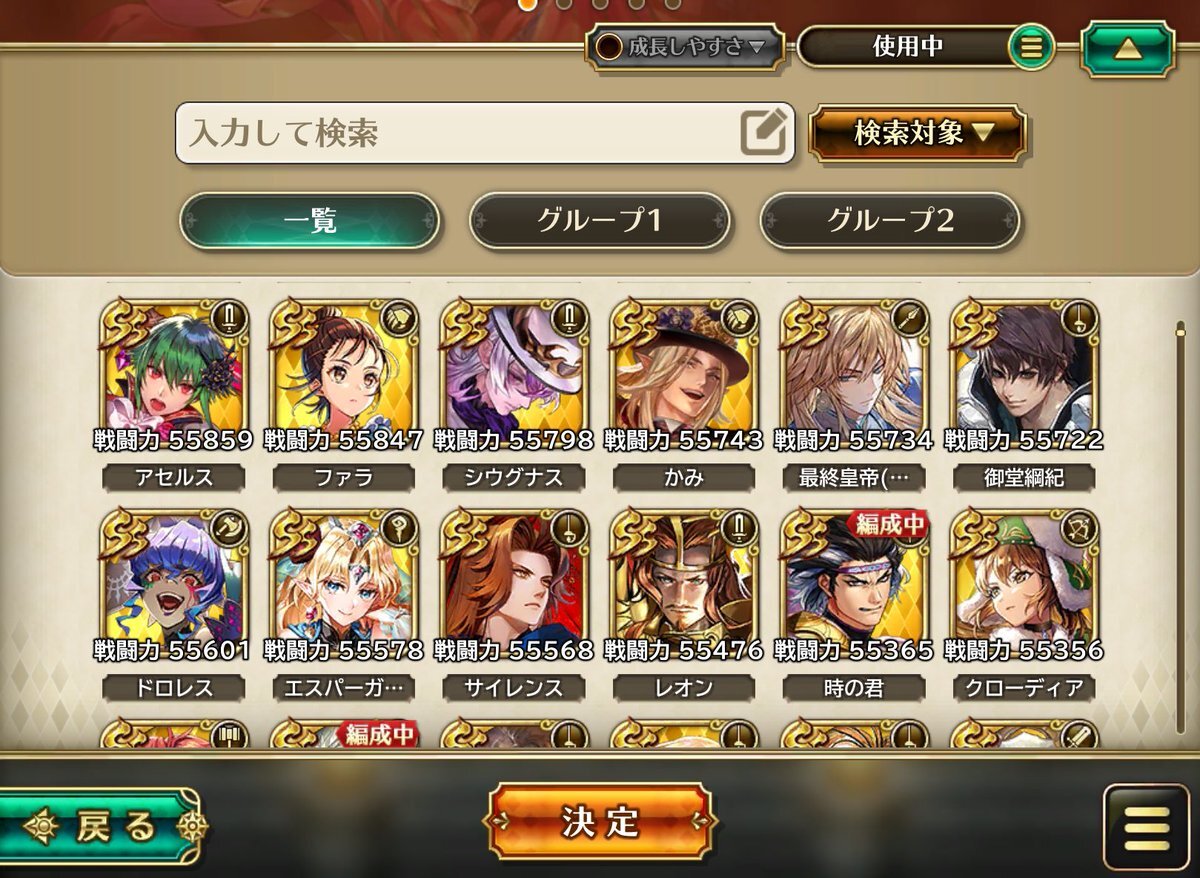Viewport: 1200px width, 878px height.
Task: Open the 成長しやすさ sort dropdown
Action: pos(685,46)
